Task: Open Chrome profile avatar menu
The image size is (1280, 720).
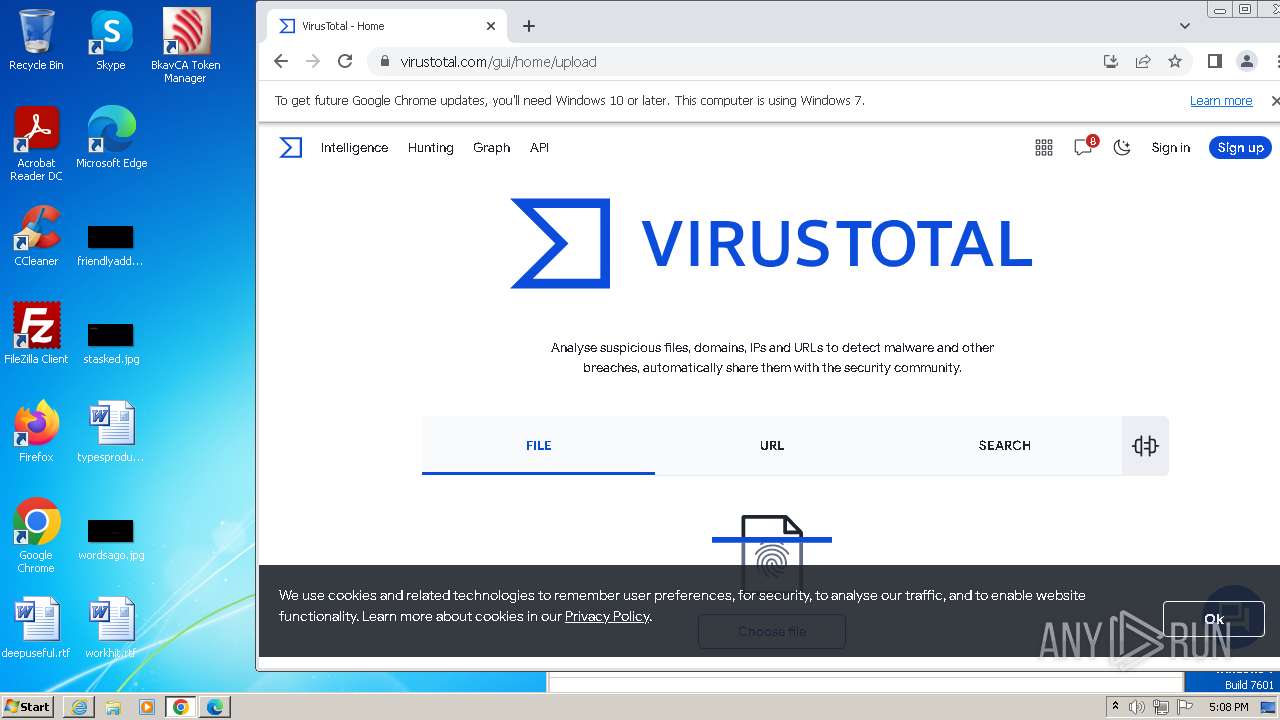Action: point(1247,61)
